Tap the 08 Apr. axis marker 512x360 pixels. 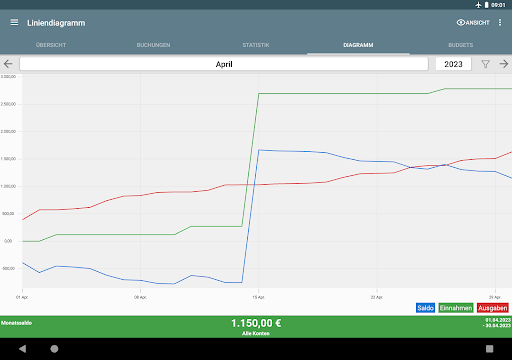tap(140, 297)
